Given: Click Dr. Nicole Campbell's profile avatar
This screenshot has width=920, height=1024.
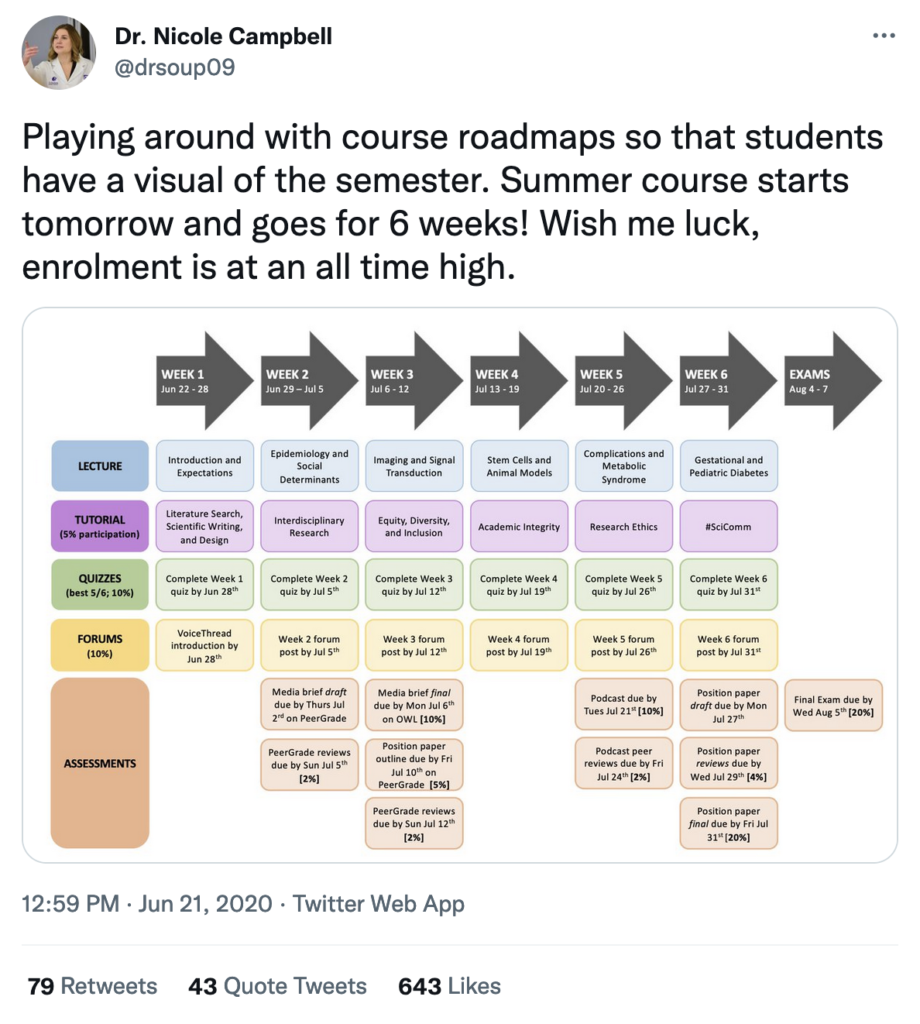Looking at the screenshot, I should [x=59, y=52].
